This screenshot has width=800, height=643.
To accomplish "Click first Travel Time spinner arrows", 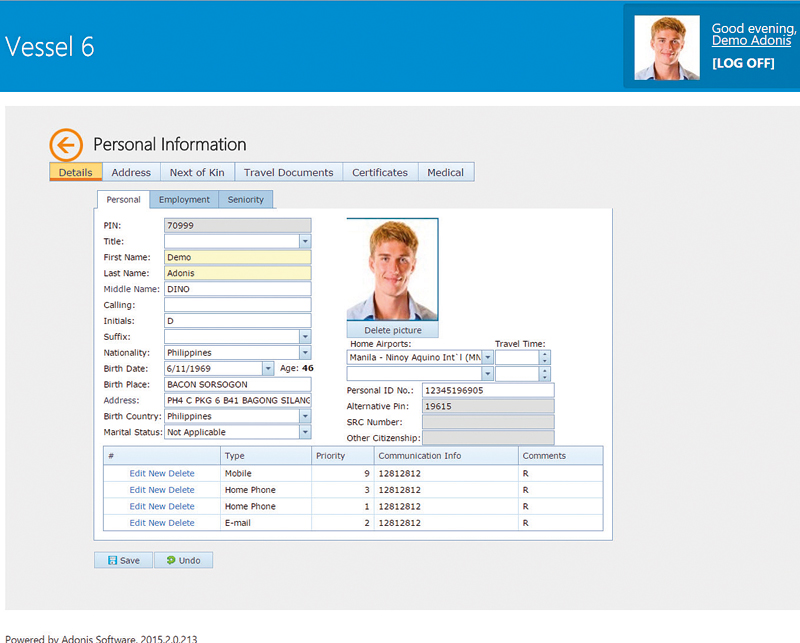I will point(545,358).
